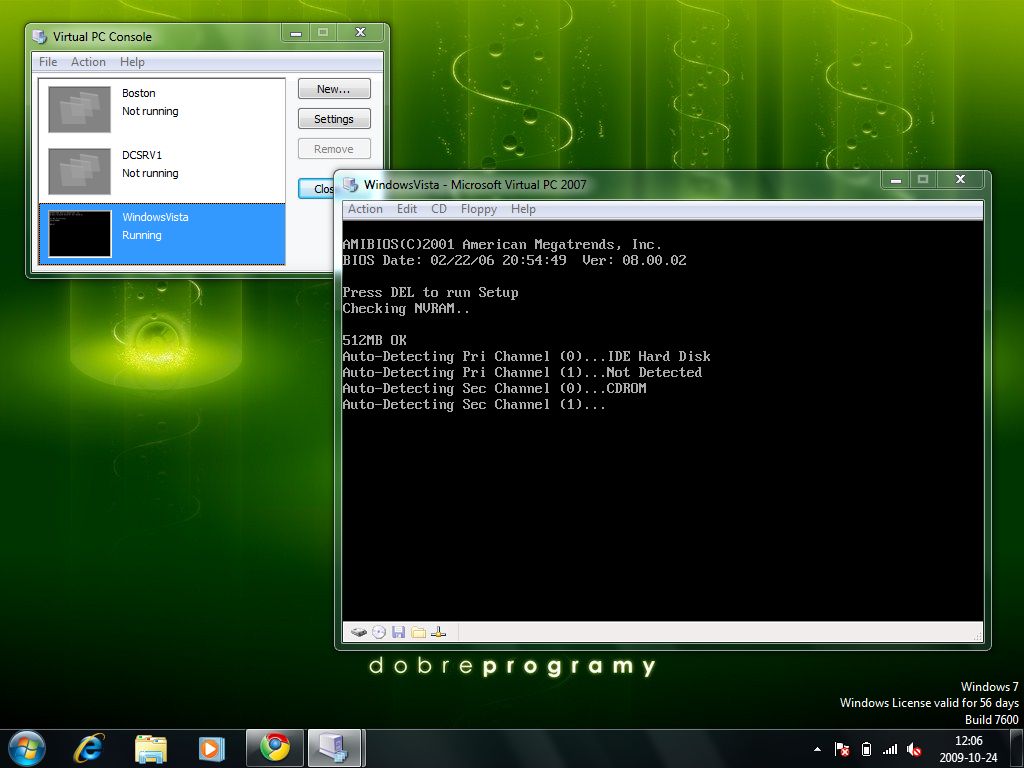Screen dimensions: 1024x768
Task: Click the Pri Channel (0) IDE Hard Disk line
Action: (x=526, y=357)
